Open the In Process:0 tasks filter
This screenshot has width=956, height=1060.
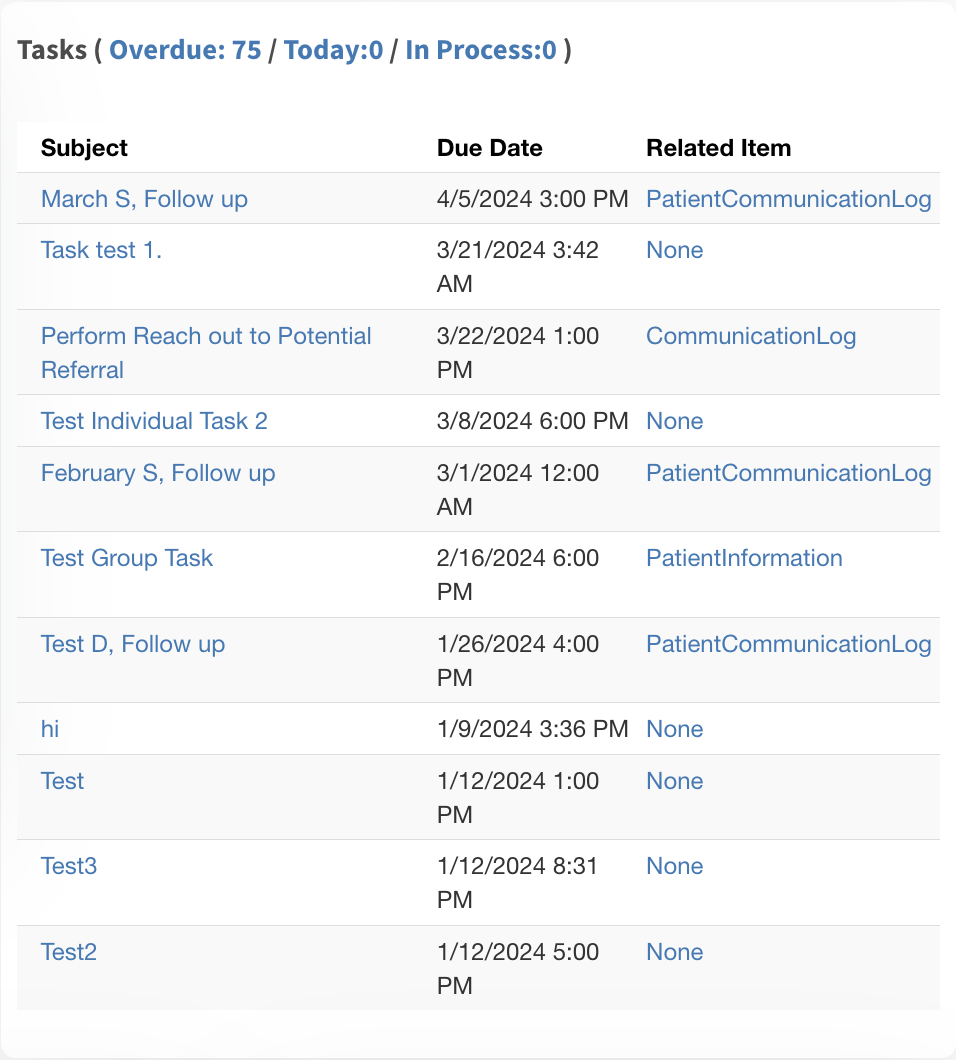481,50
